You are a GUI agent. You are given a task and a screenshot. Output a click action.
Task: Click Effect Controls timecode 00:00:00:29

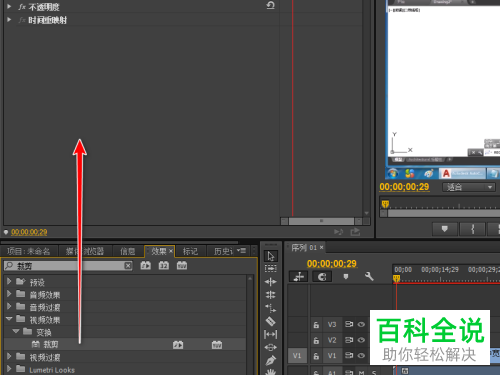(x=29, y=232)
